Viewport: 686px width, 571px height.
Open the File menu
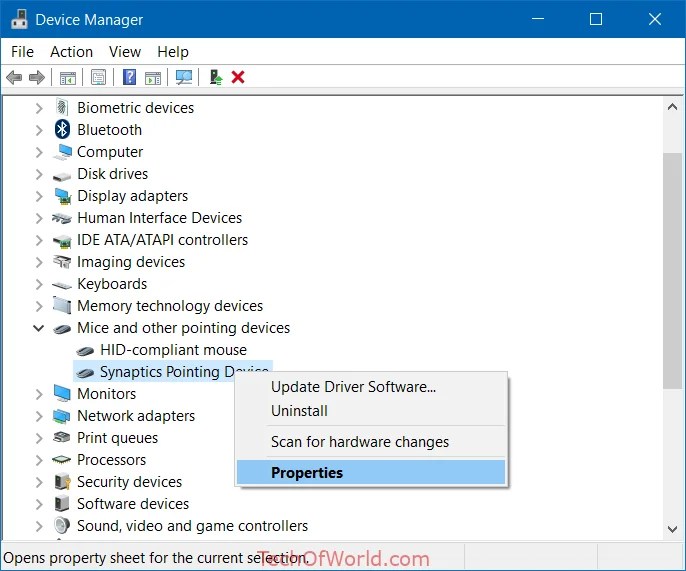tap(22, 52)
